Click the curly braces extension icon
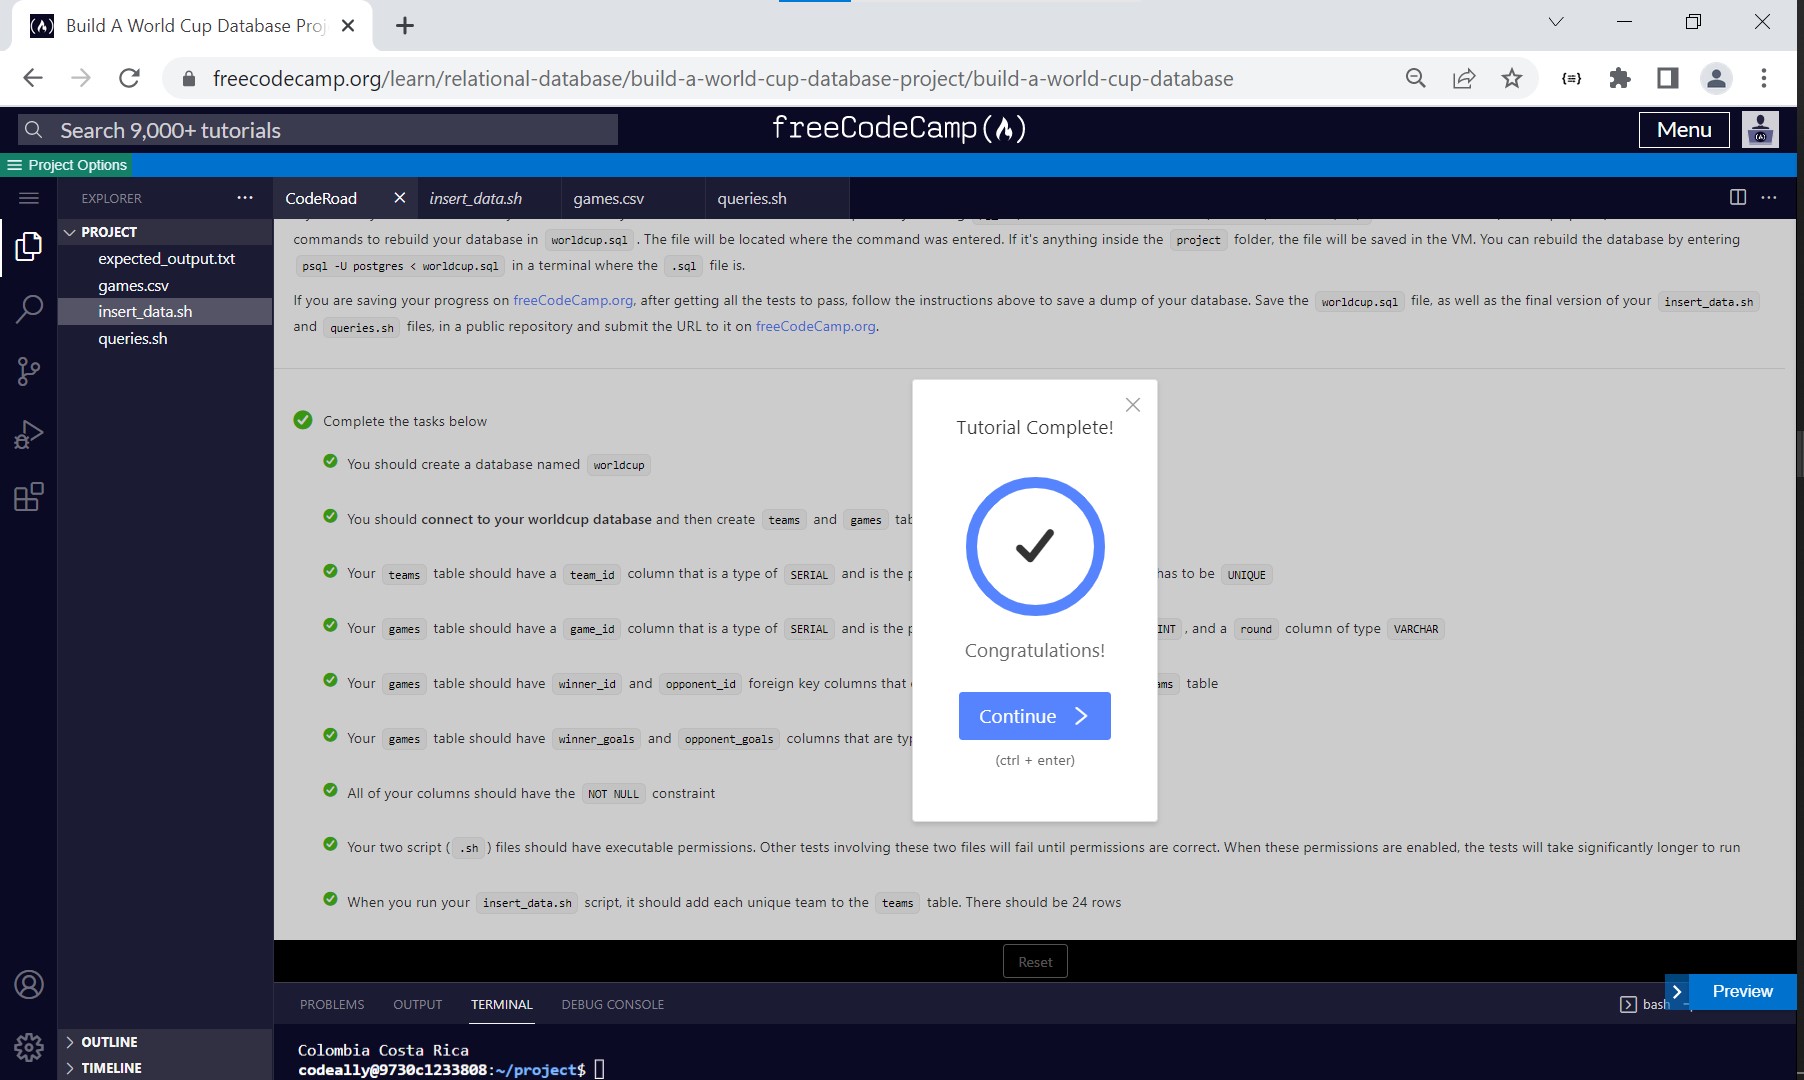 click(x=1571, y=78)
